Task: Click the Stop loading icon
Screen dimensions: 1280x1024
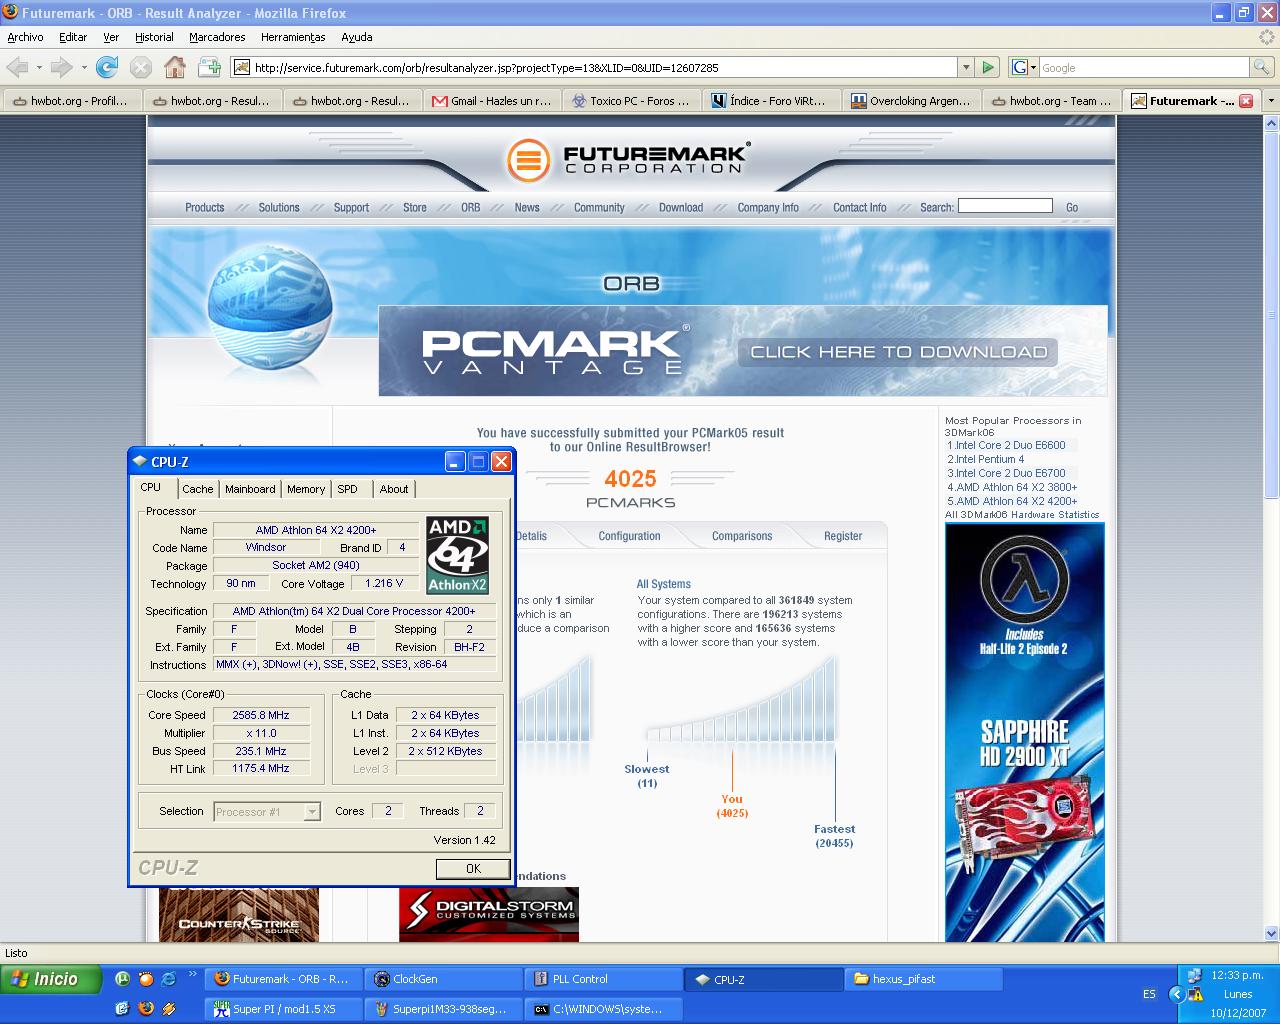Action: [x=141, y=67]
